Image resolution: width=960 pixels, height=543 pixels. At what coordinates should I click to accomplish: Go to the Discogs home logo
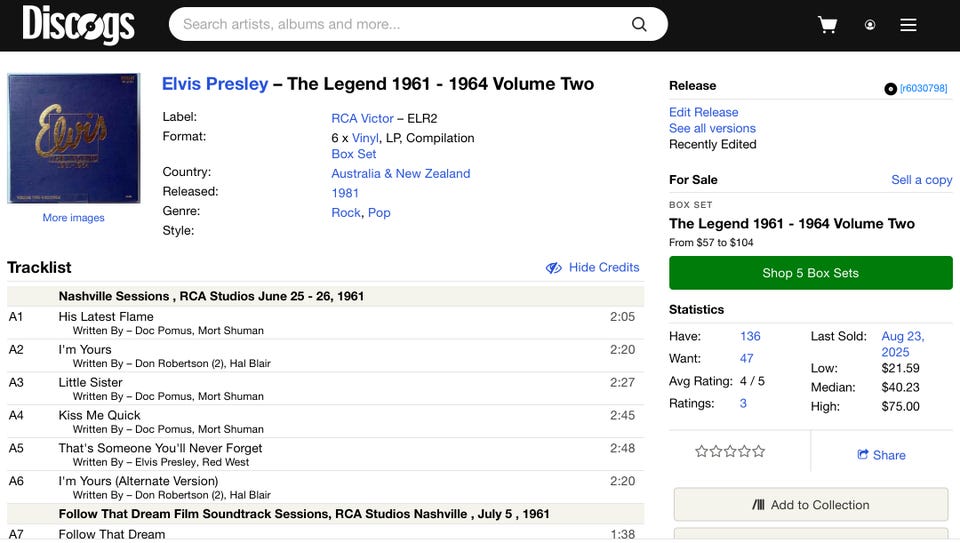click(x=78, y=24)
